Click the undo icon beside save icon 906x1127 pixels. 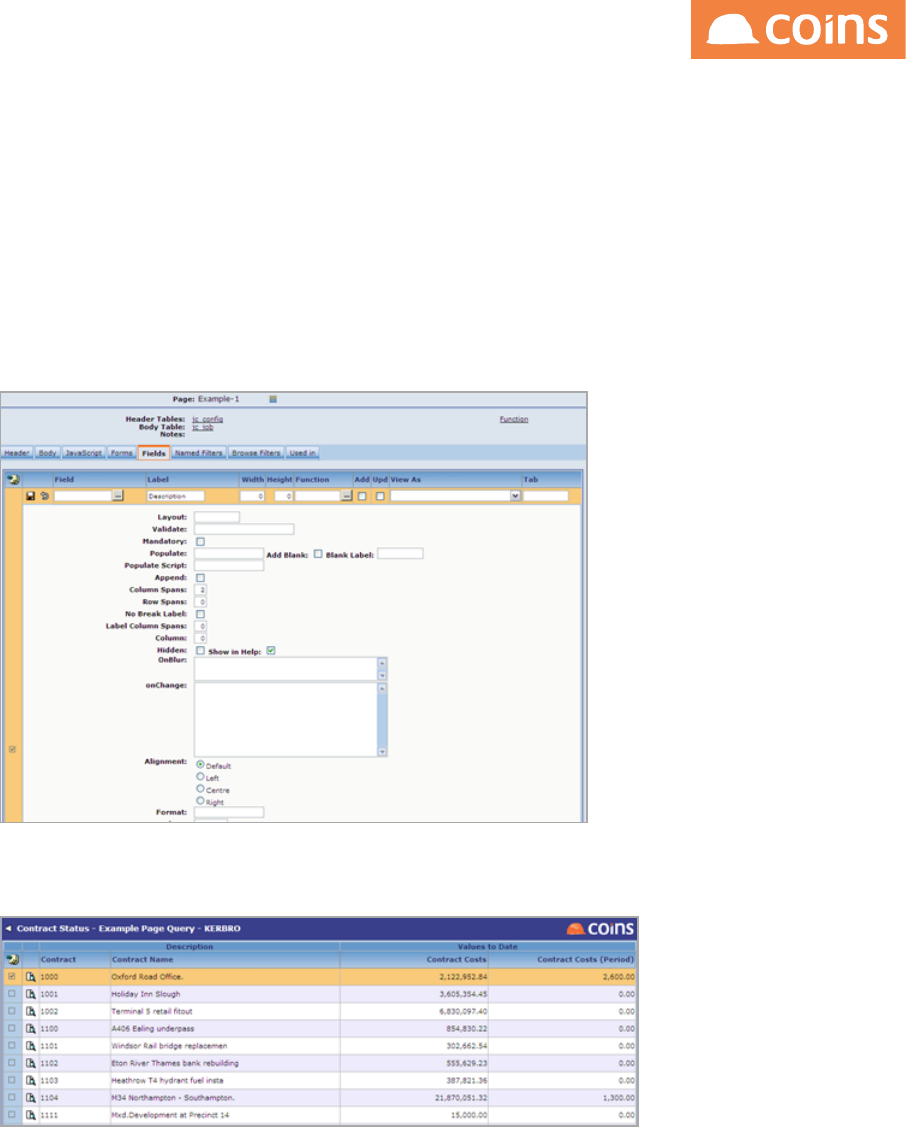point(45,496)
